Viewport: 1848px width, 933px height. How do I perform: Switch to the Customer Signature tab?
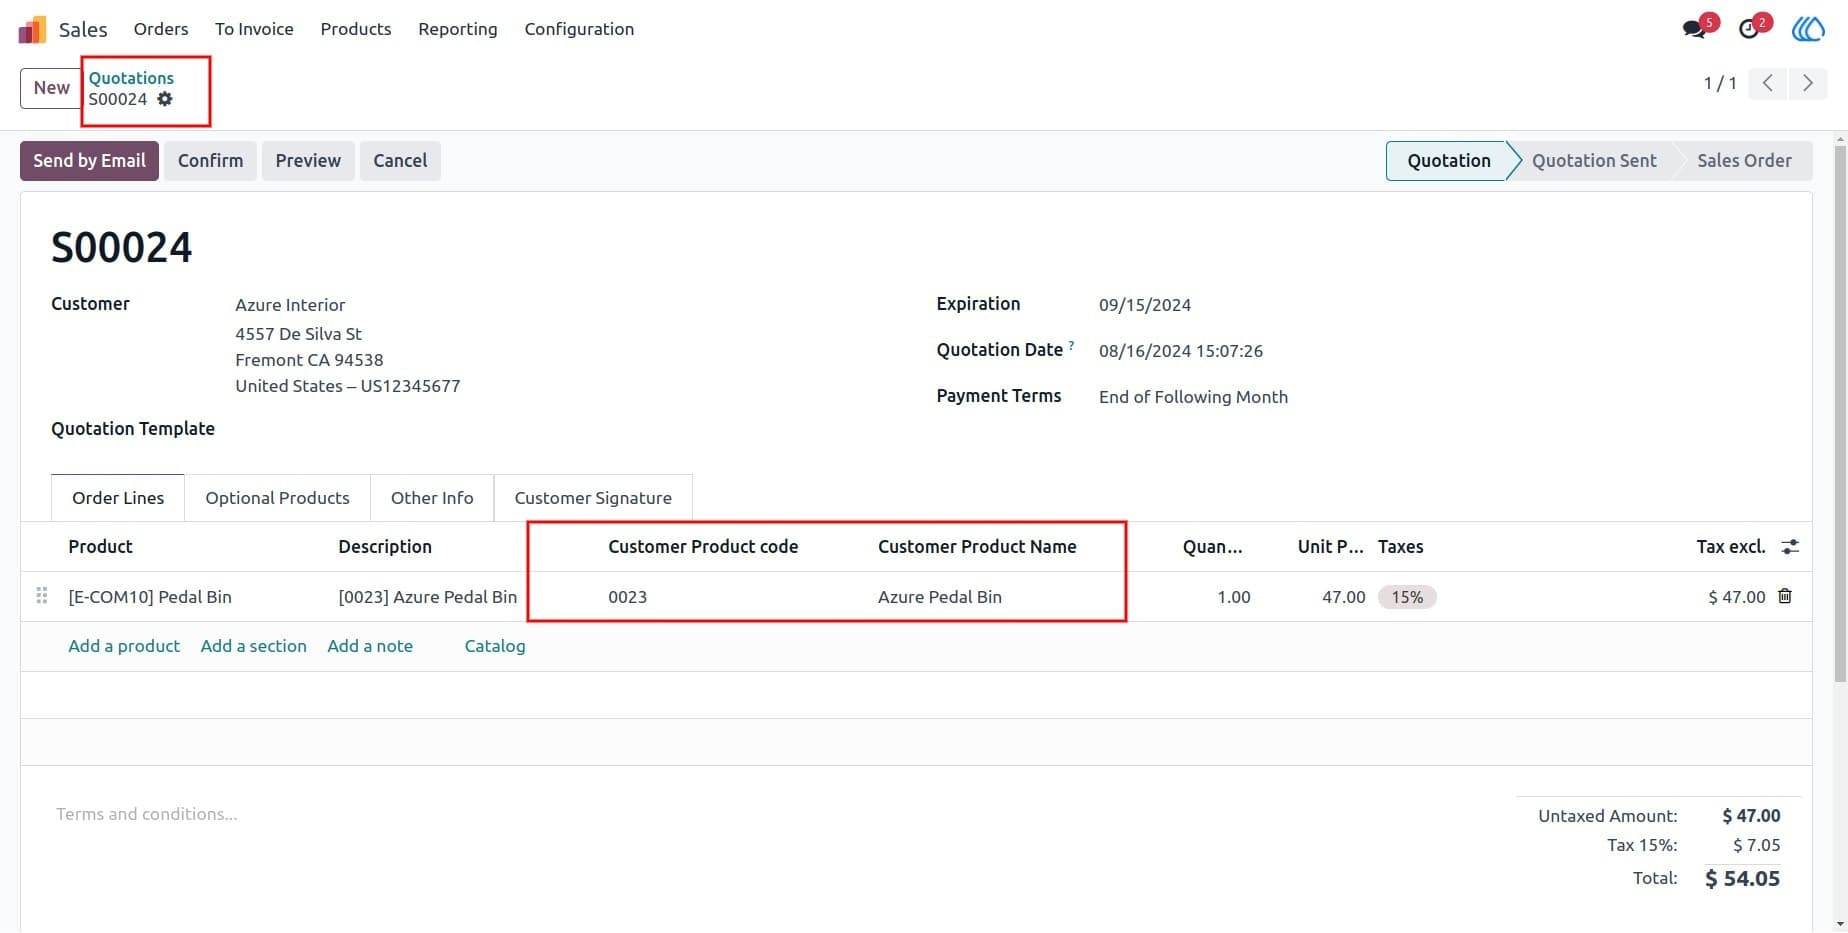(x=593, y=498)
